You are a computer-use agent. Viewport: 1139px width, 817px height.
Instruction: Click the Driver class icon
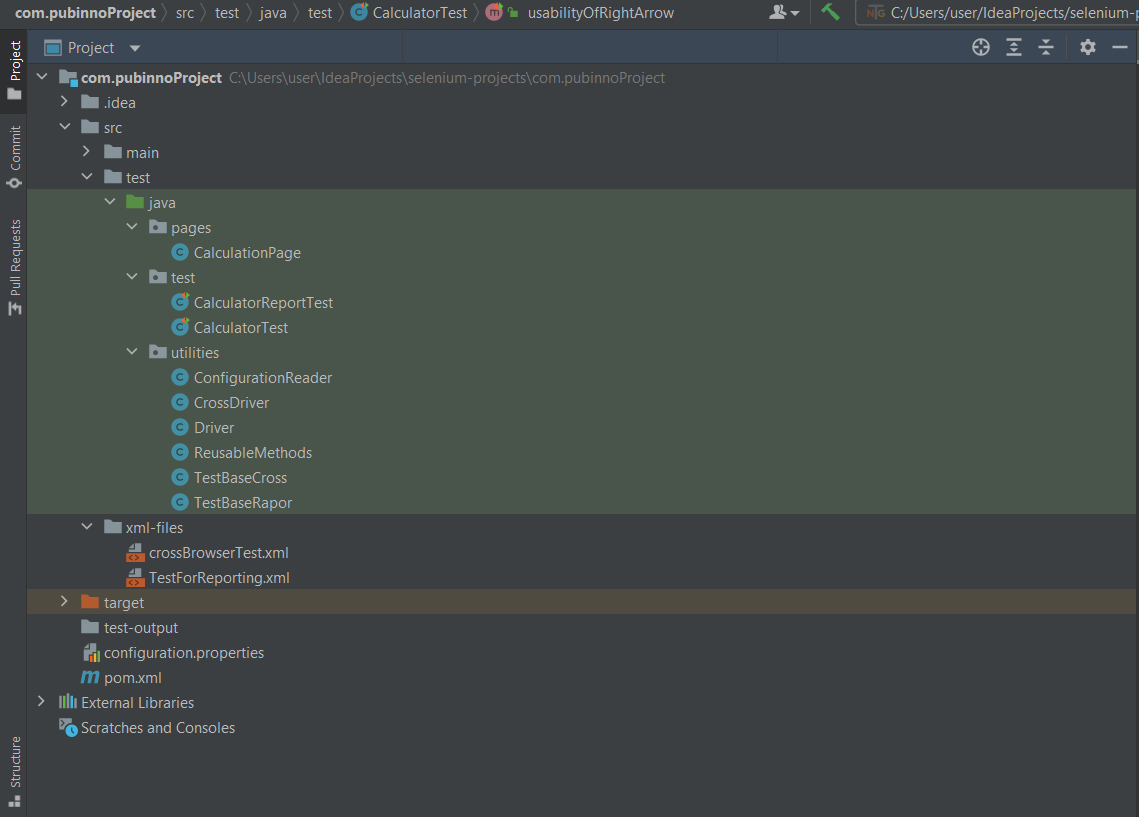coord(180,427)
